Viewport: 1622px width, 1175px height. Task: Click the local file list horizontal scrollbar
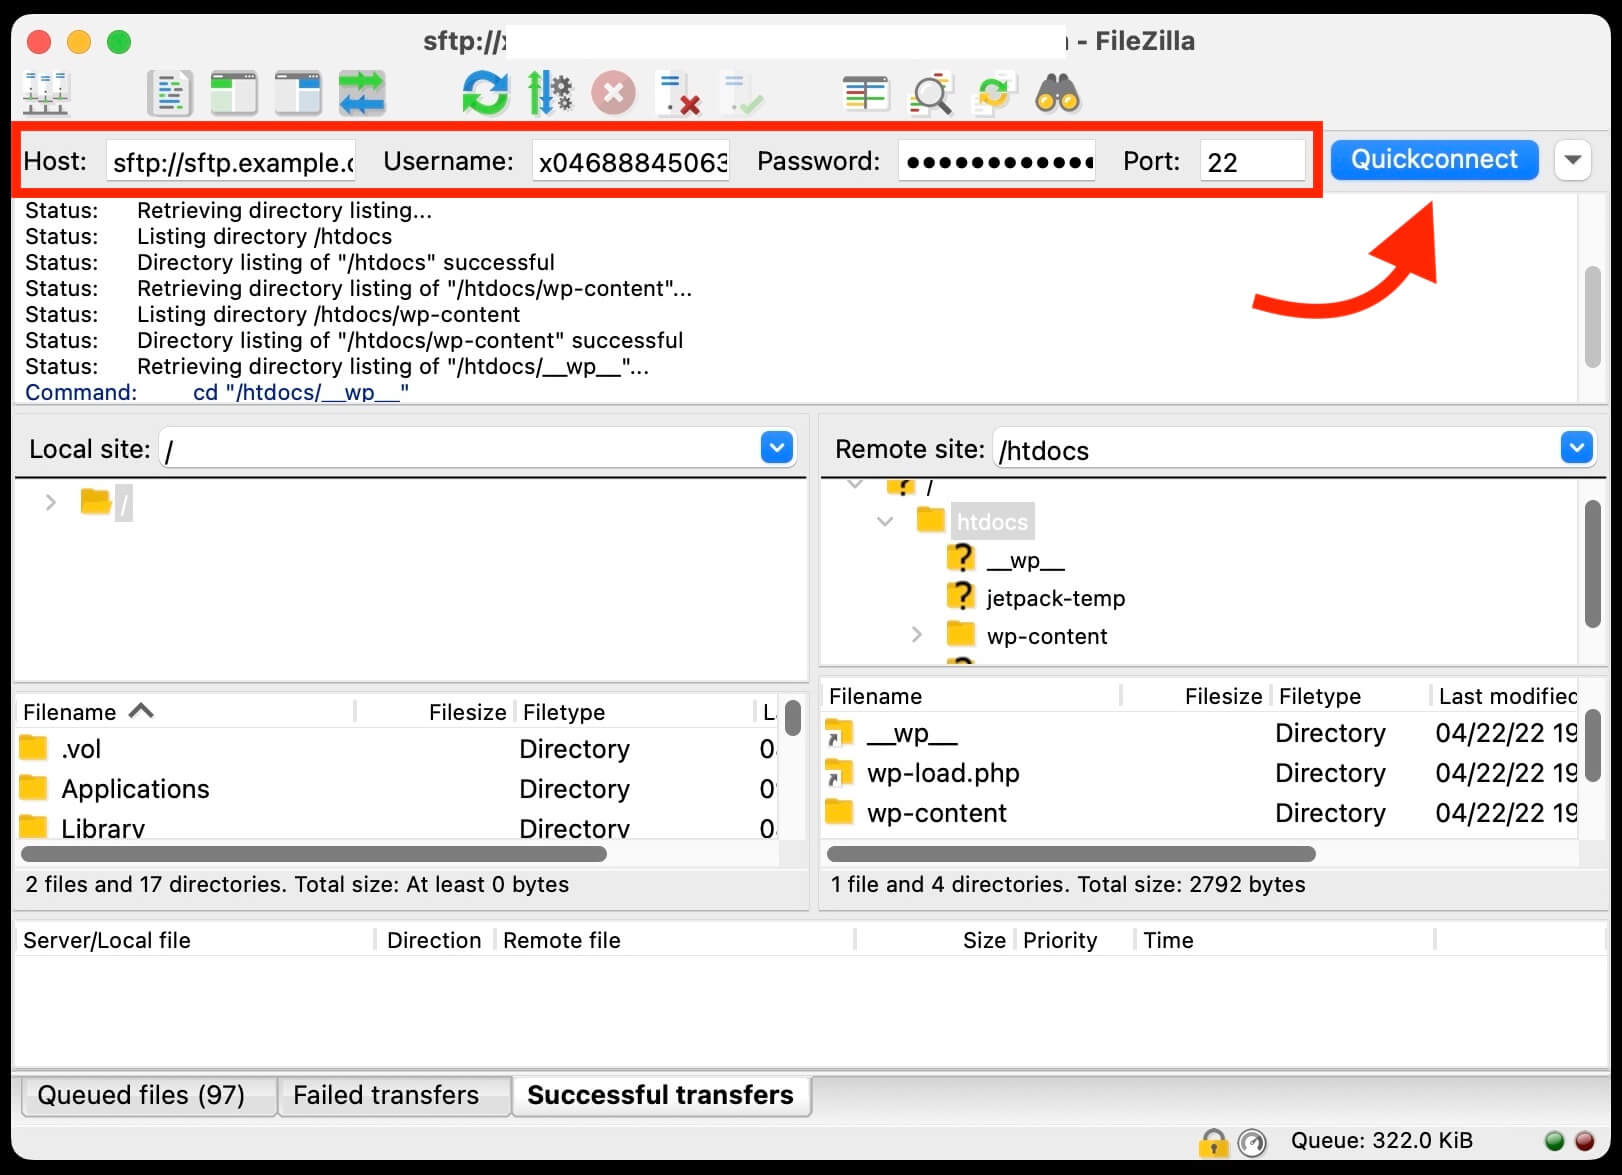314,854
